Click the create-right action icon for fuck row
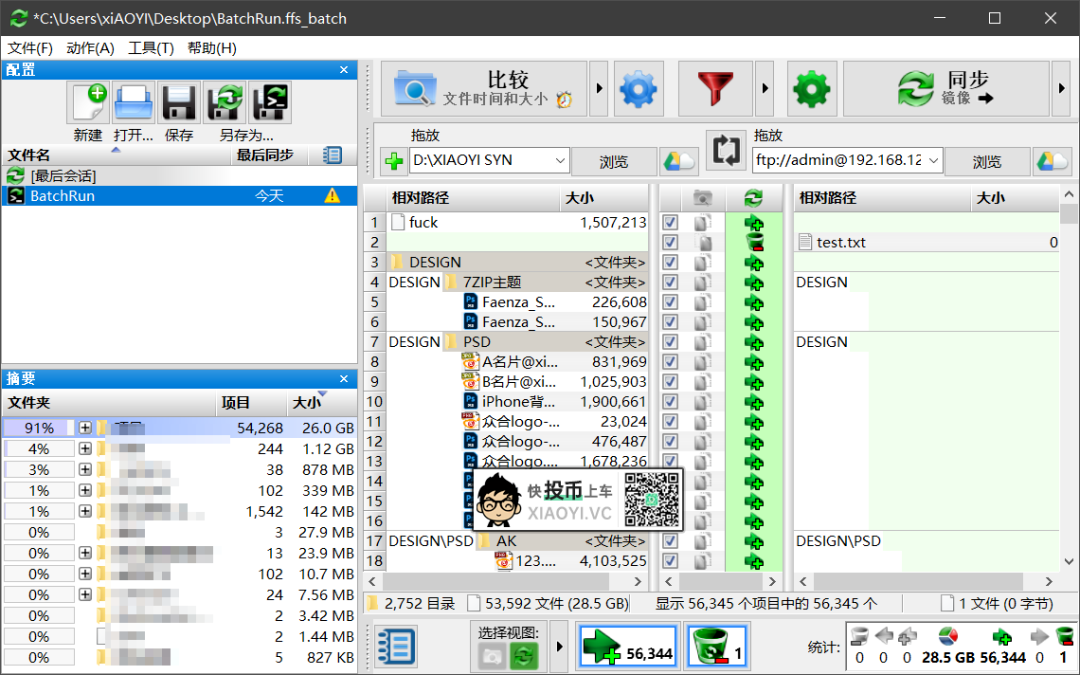1080x675 pixels. point(754,222)
